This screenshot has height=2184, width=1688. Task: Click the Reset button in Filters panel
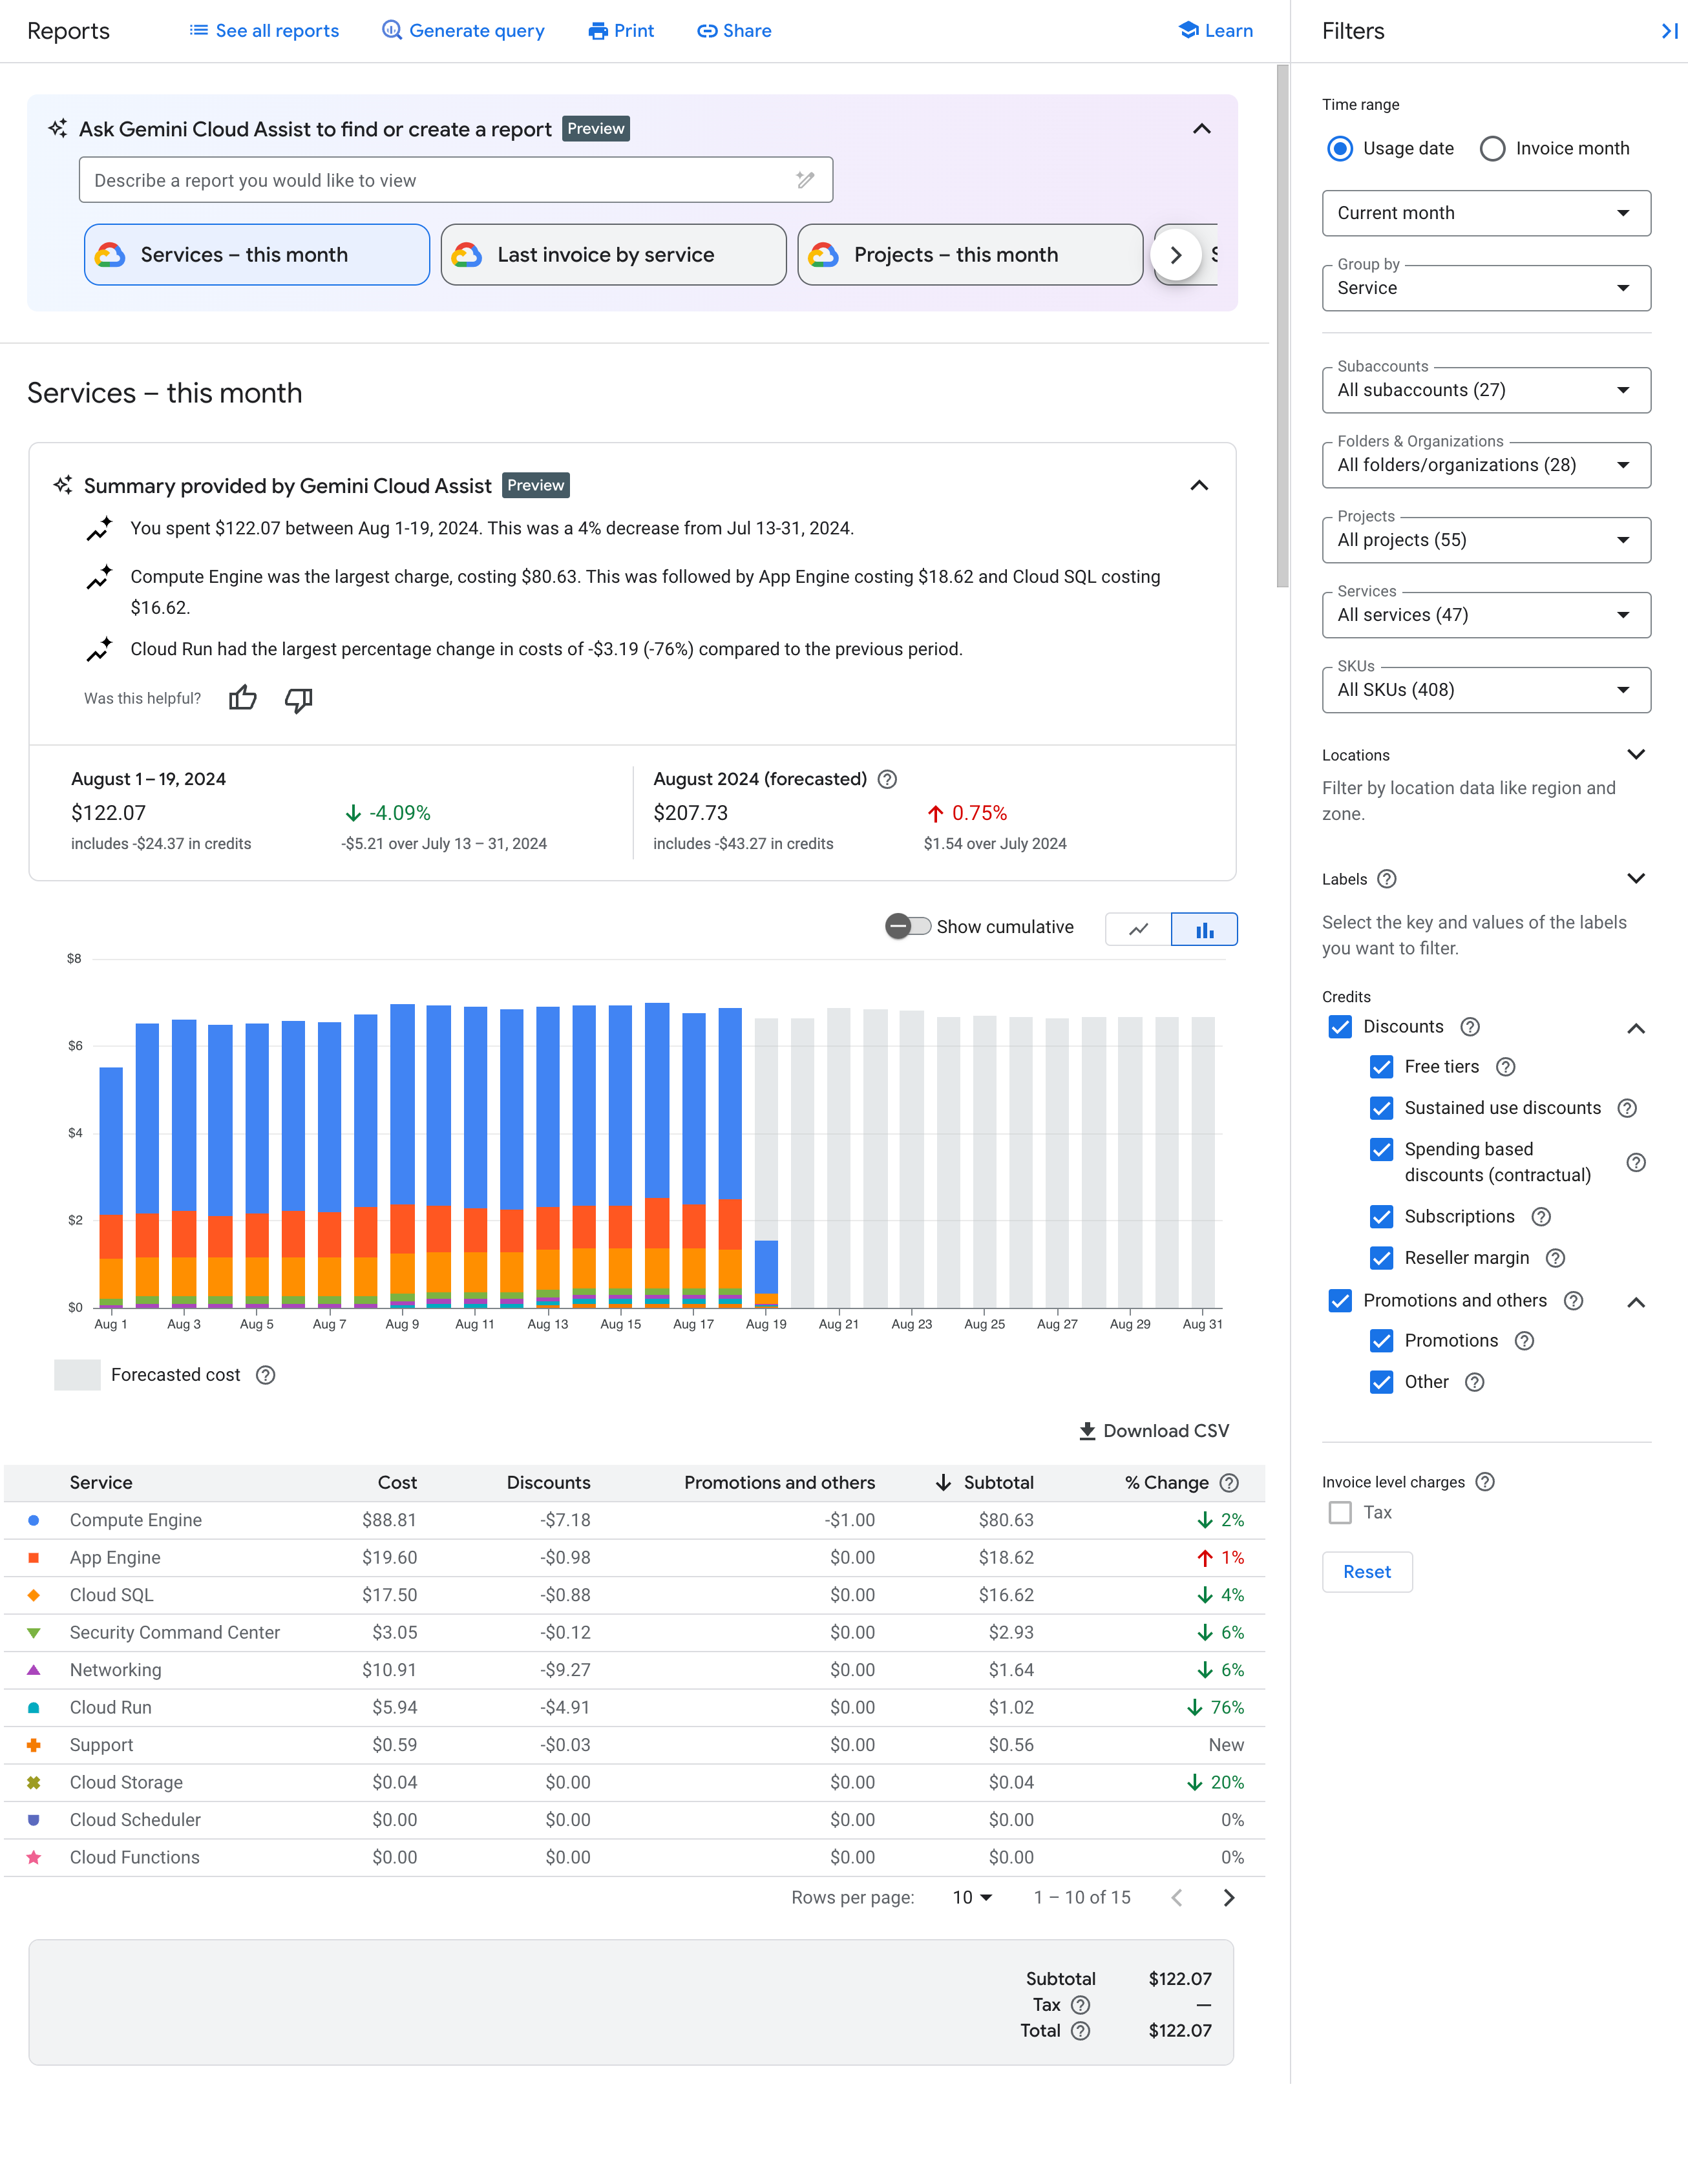[1366, 1571]
